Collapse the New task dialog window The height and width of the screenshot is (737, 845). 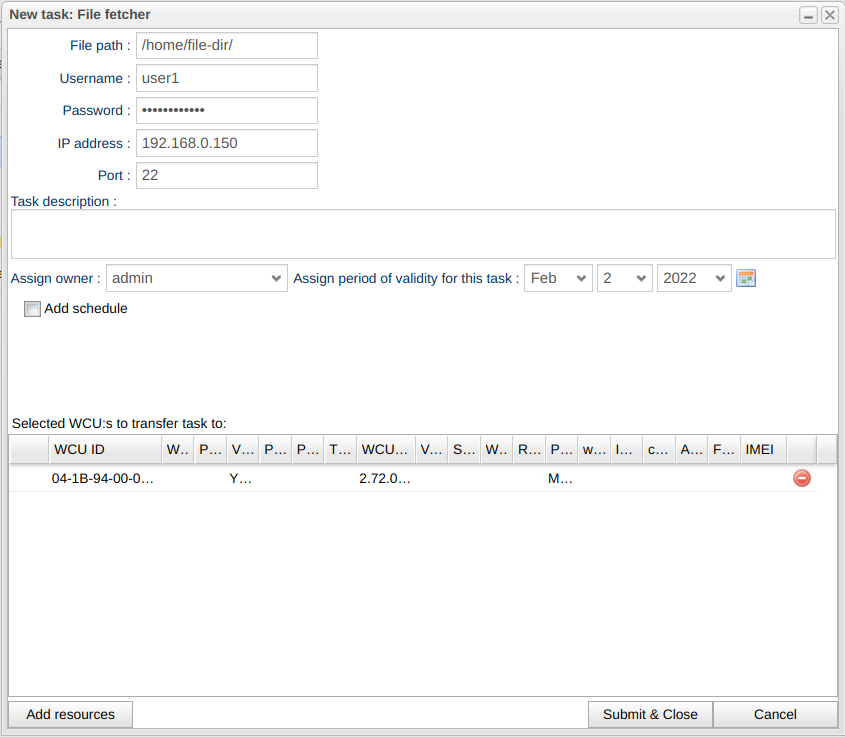coord(808,15)
